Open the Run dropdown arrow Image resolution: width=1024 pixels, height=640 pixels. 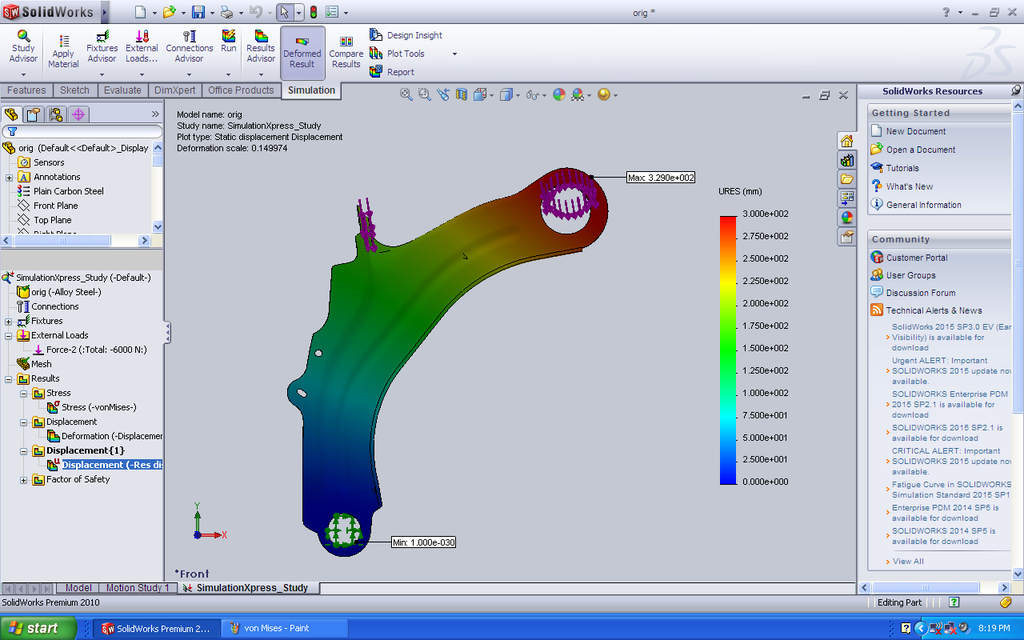(229, 74)
